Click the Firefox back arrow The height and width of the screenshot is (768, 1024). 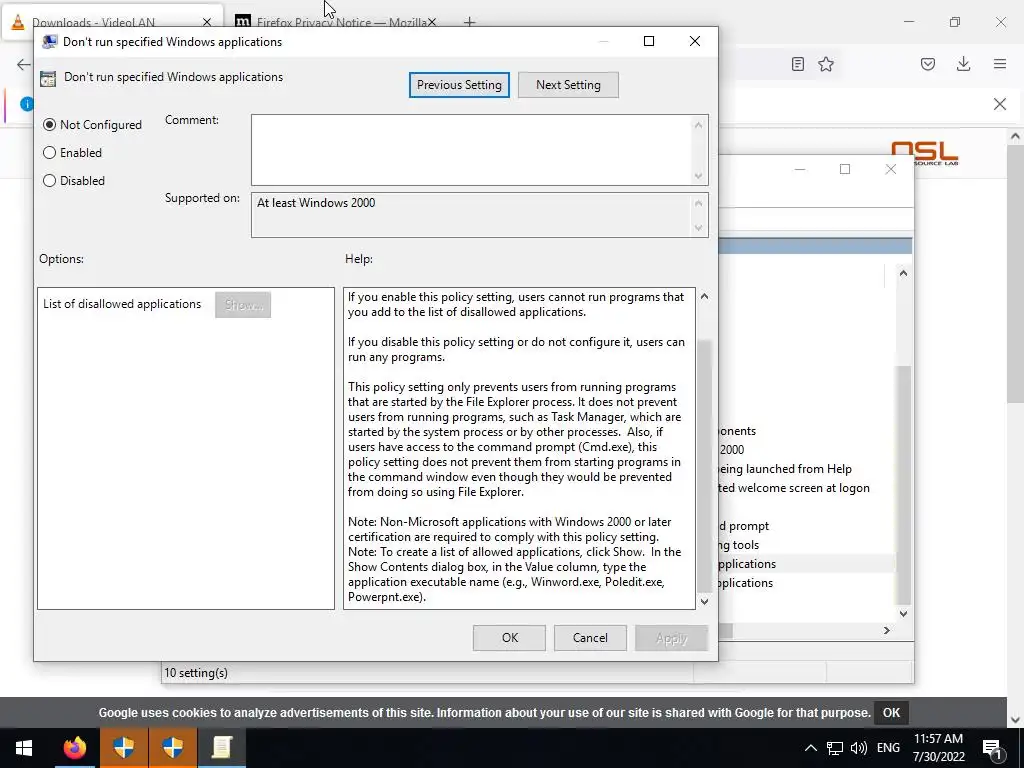click(x=24, y=64)
